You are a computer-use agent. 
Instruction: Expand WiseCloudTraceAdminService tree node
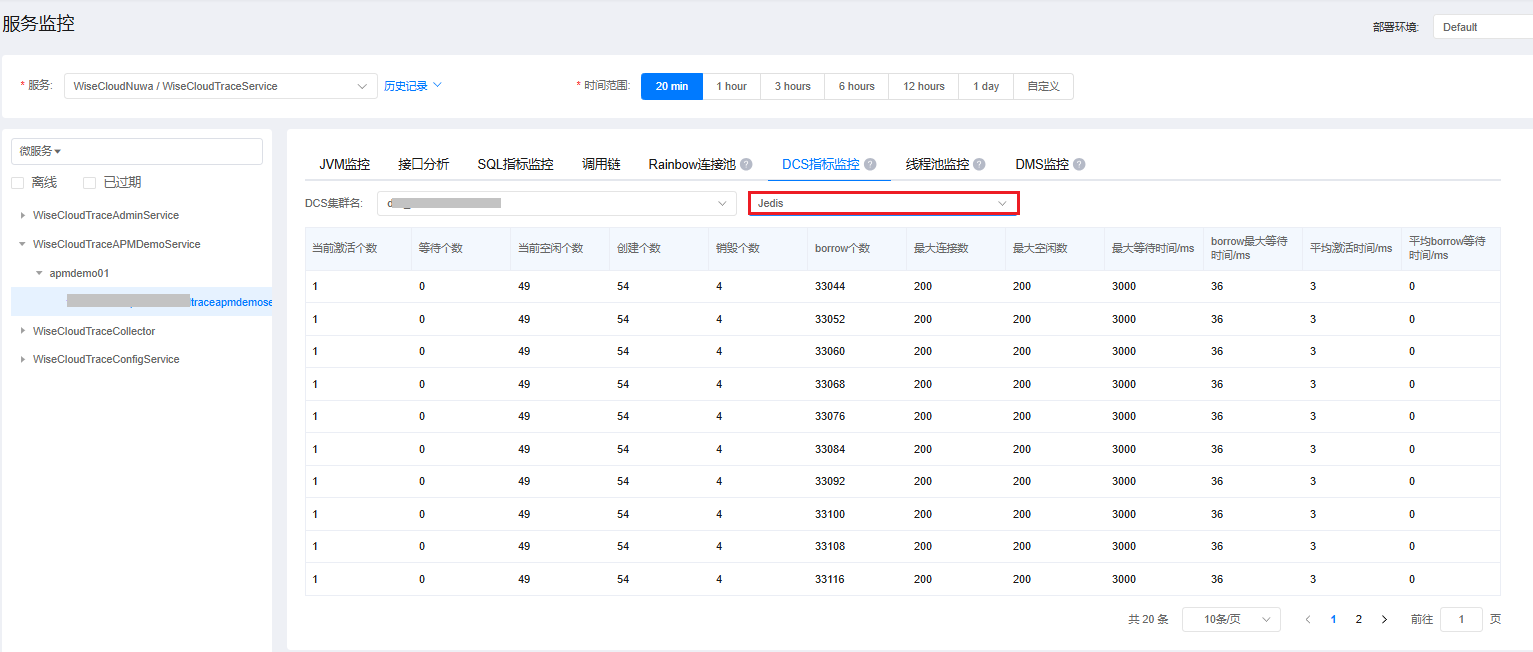coord(23,216)
